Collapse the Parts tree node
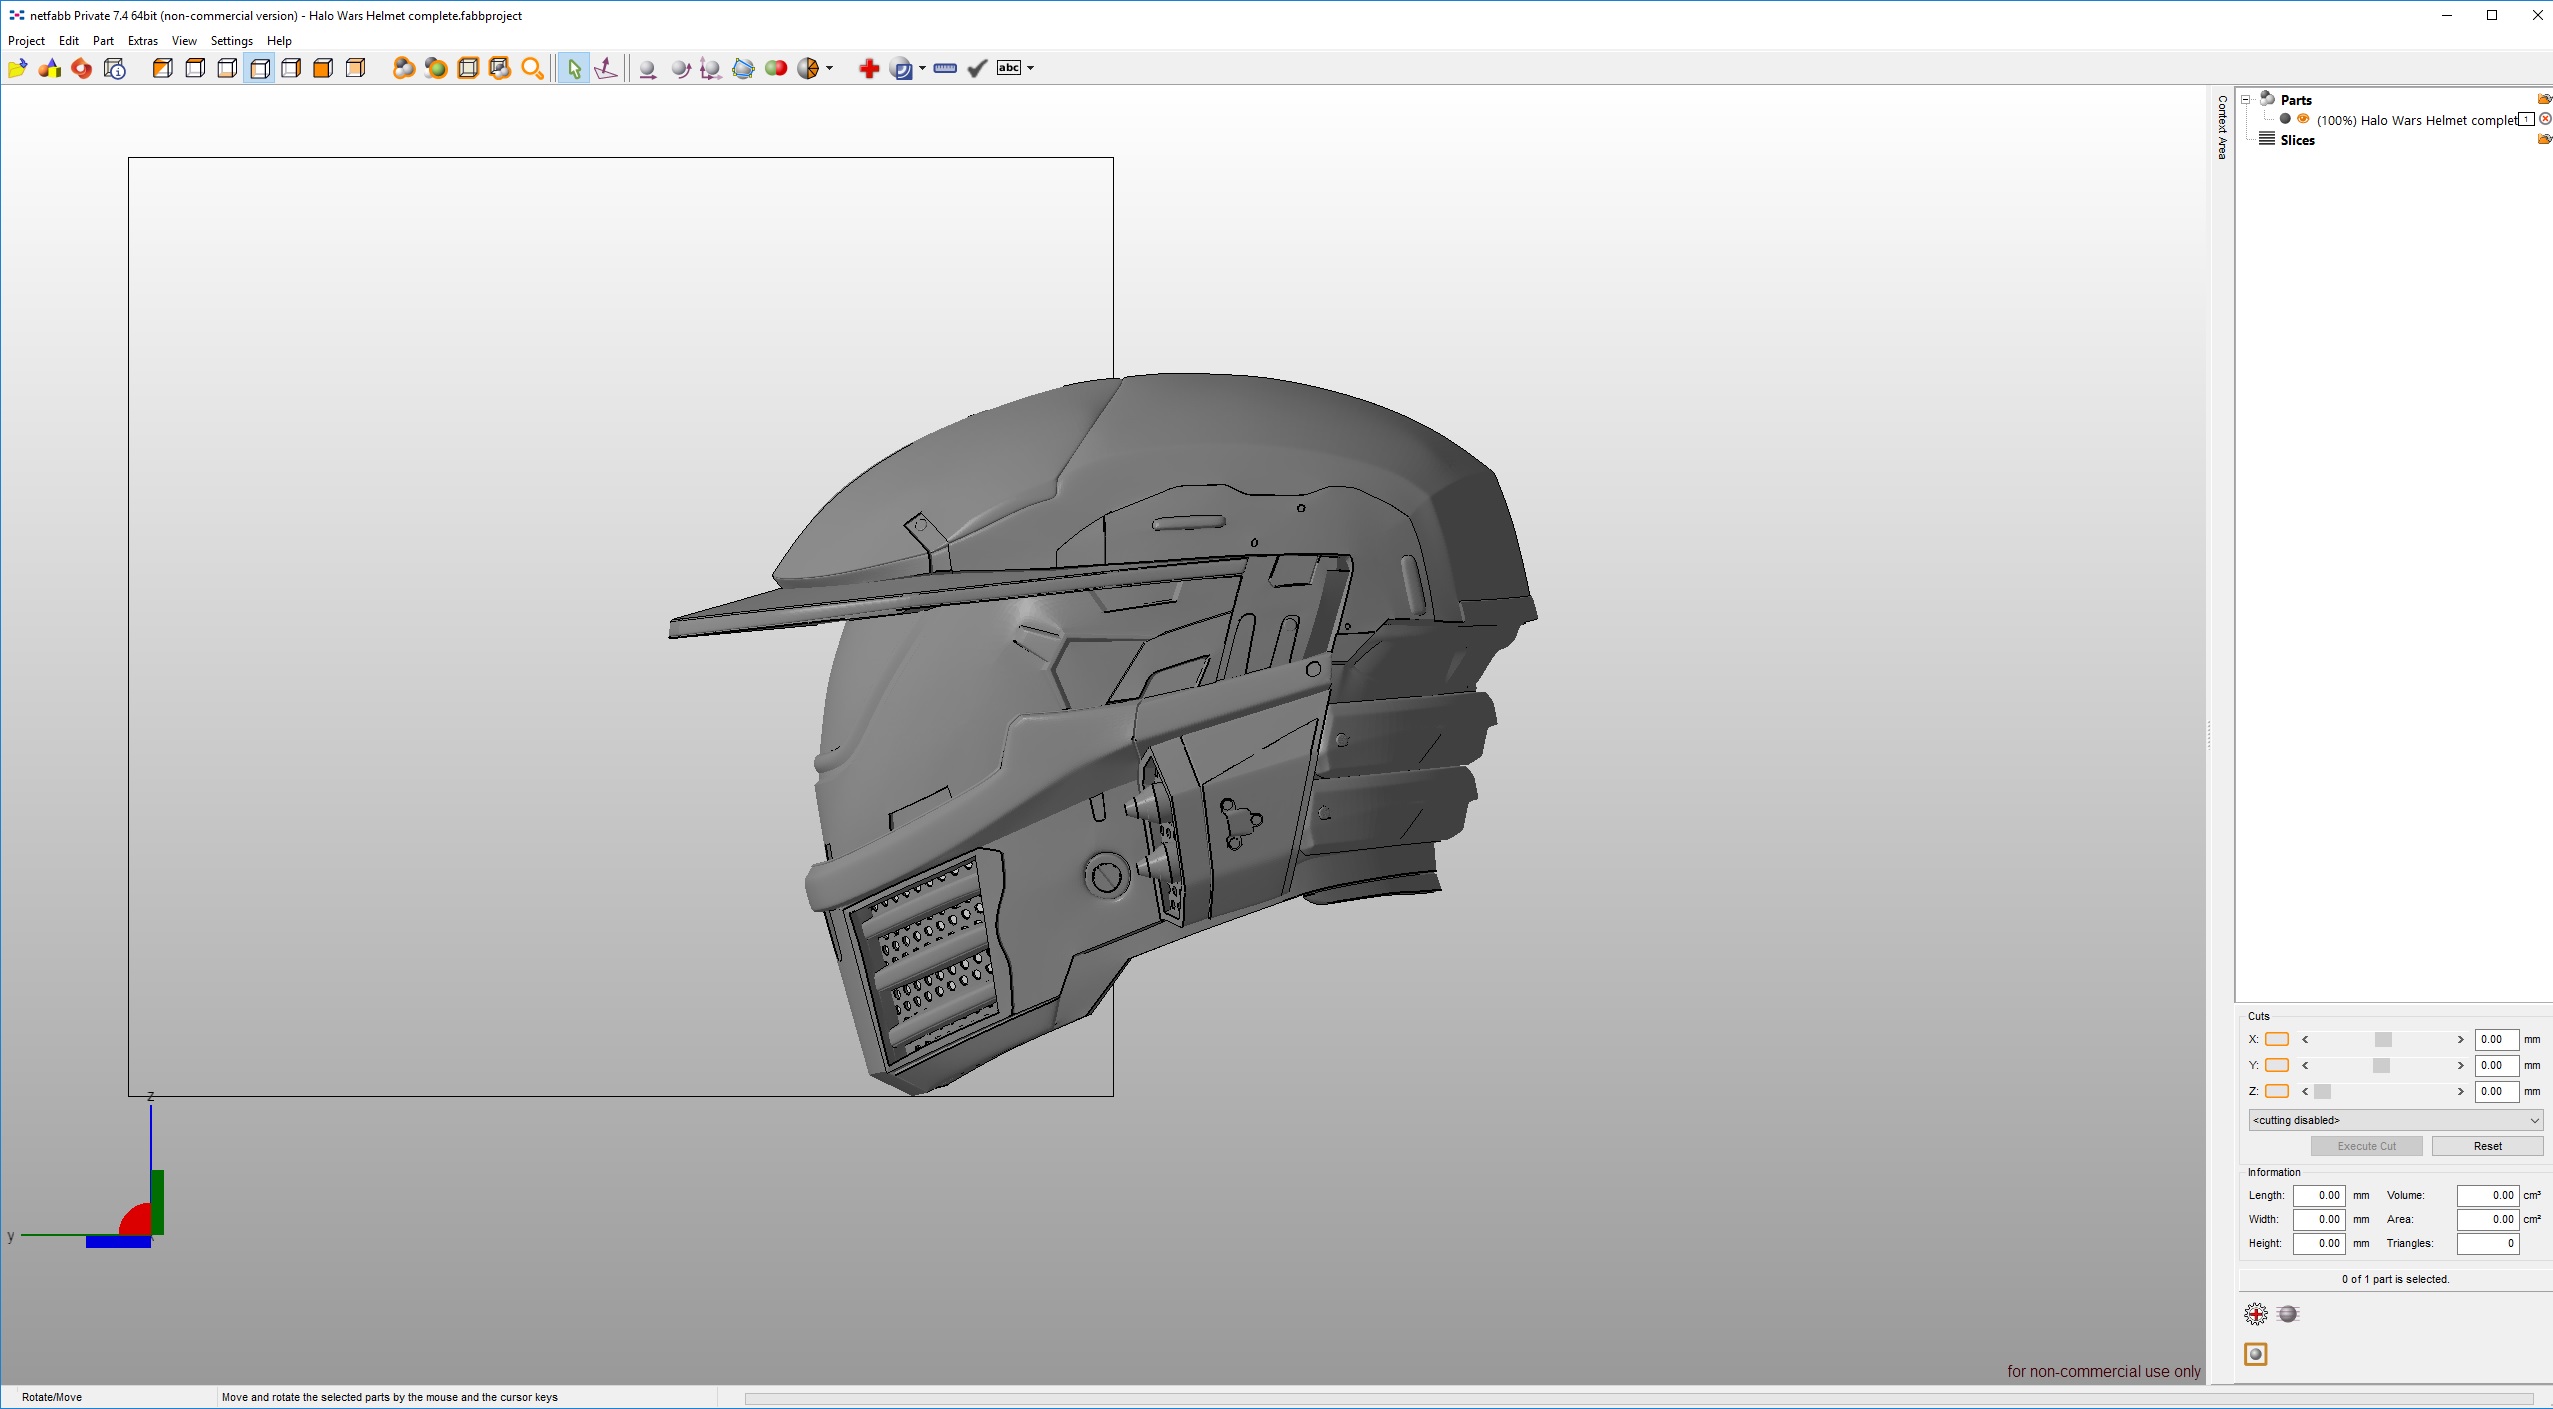 pos(2246,100)
